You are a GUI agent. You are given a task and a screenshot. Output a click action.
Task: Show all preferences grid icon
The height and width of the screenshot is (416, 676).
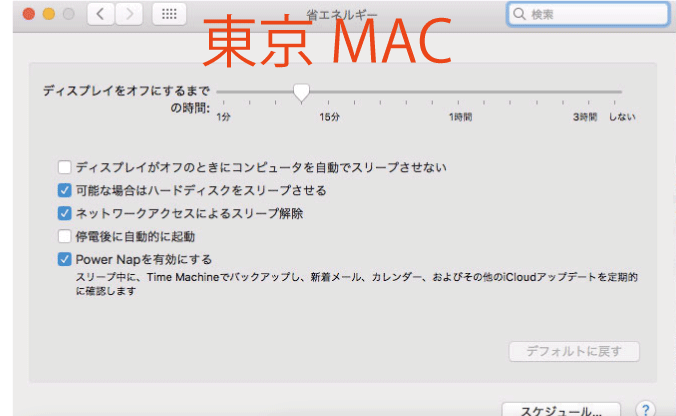coord(169,14)
